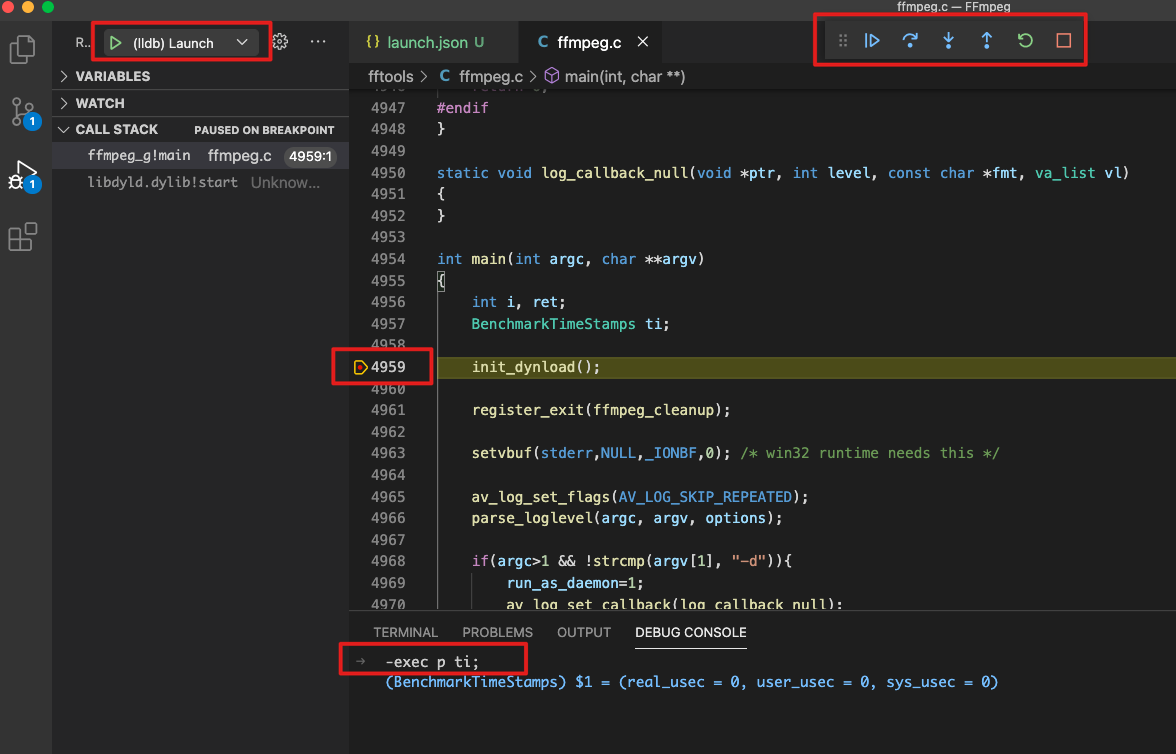Continue execution in debug toolbar
The image size is (1176, 754).
[x=872, y=41]
